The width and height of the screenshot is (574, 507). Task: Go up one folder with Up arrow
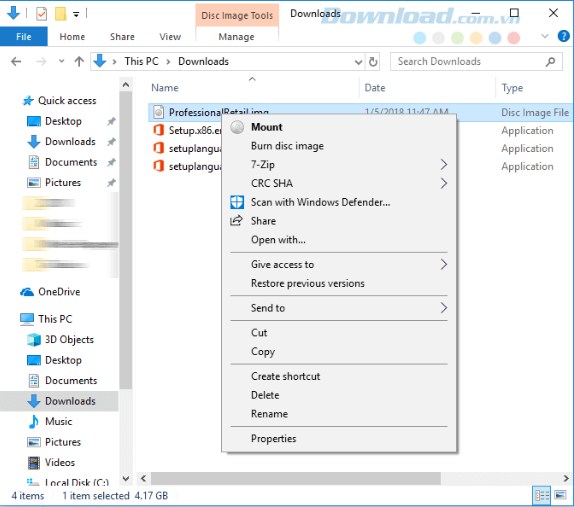[x=79, y=61]
